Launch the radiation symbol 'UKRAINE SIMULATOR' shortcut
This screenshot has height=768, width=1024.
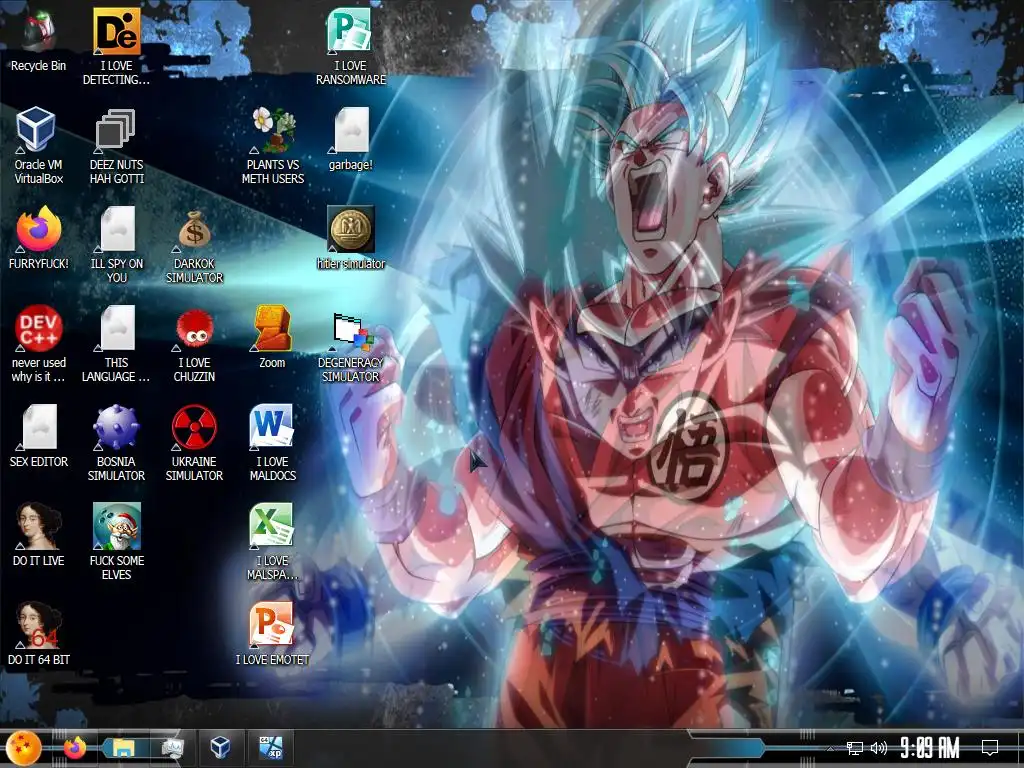[194, 428]
